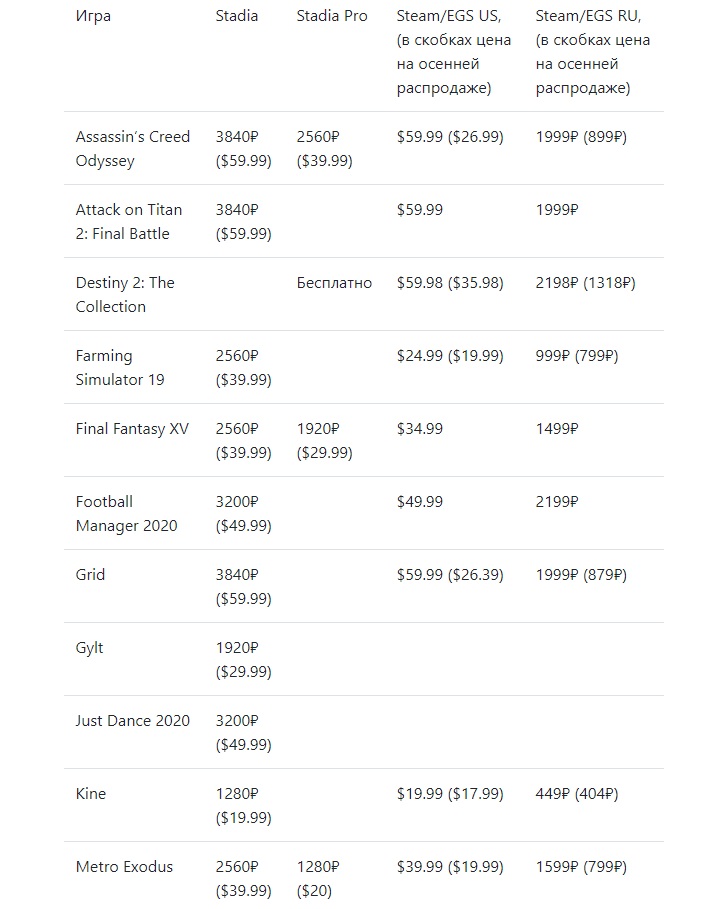This screenshot has width=724, height=909.
Task: Select the Kine game name
Action: click(90, 794)
